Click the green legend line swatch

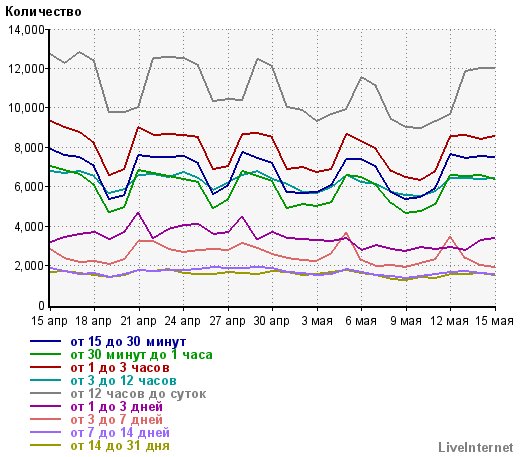coord(45,354)
